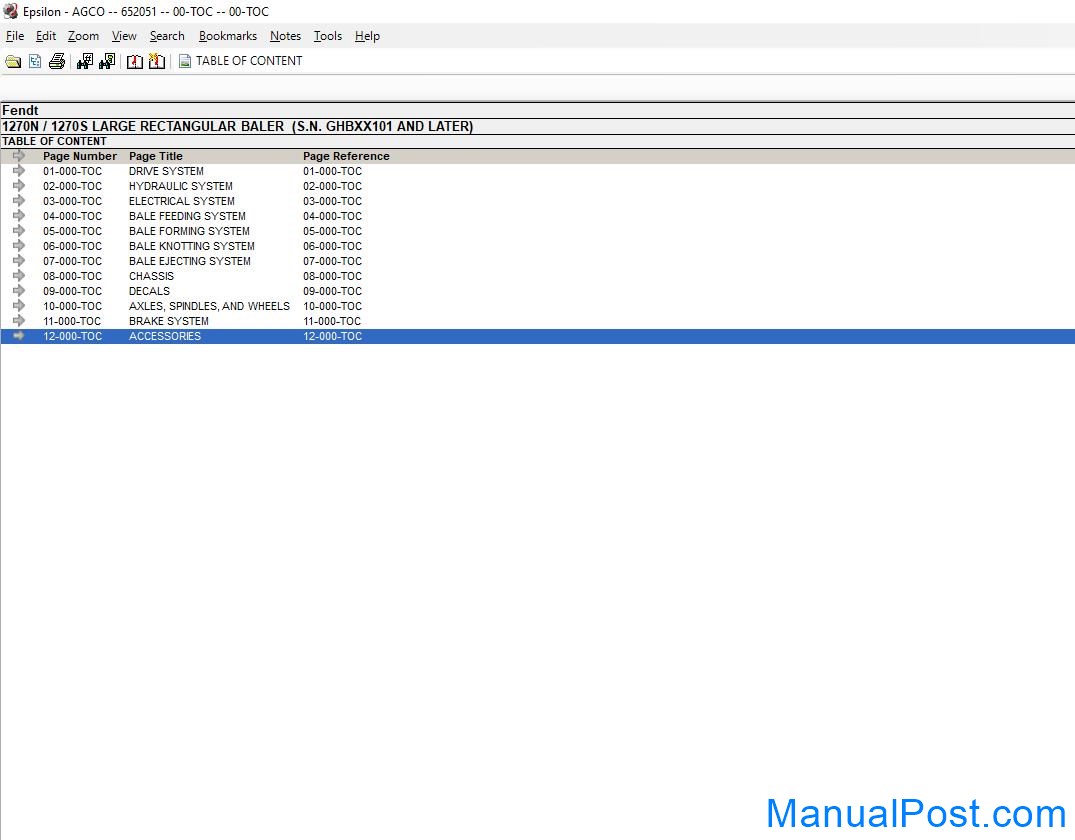Screen dimensions: 1075x840
Task: Click page number 08-000-TOC
Action: [x=73, y=276]
